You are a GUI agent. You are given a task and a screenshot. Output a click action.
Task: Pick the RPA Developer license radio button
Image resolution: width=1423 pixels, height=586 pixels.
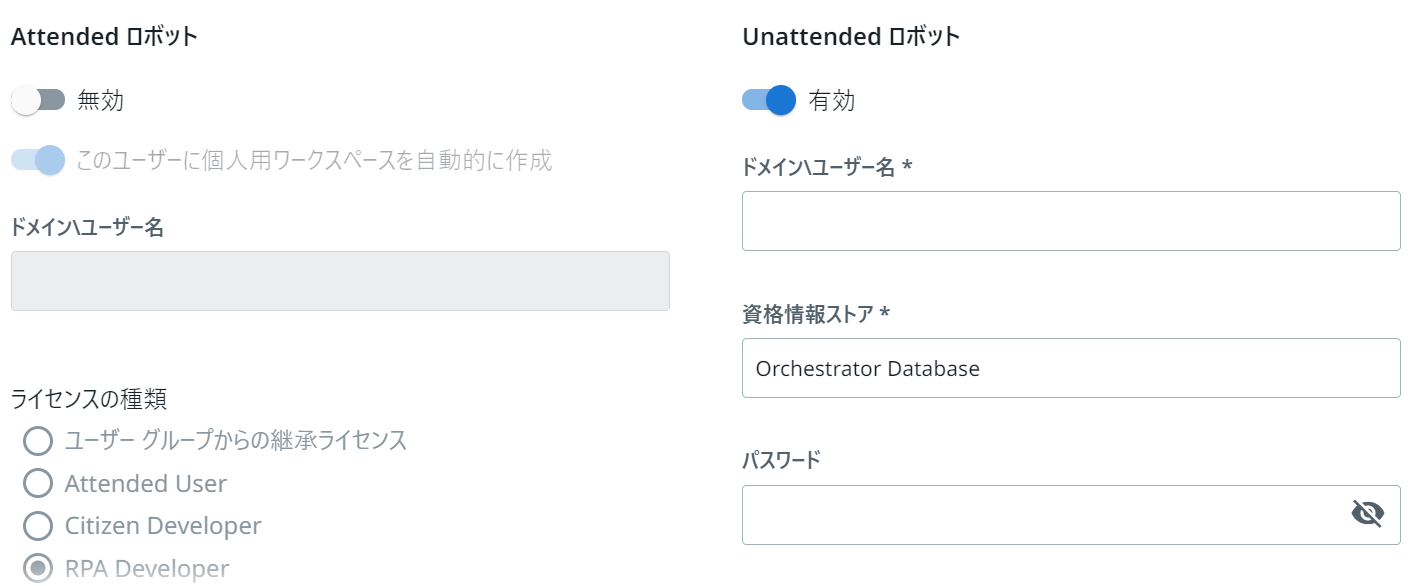point(38,569)
